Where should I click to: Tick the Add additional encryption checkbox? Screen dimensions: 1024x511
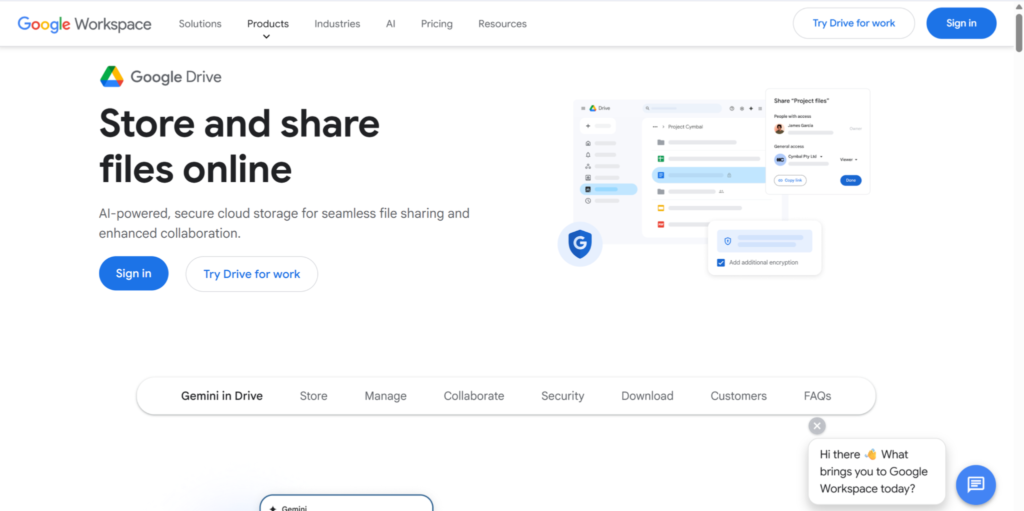[x=721, y=262]
